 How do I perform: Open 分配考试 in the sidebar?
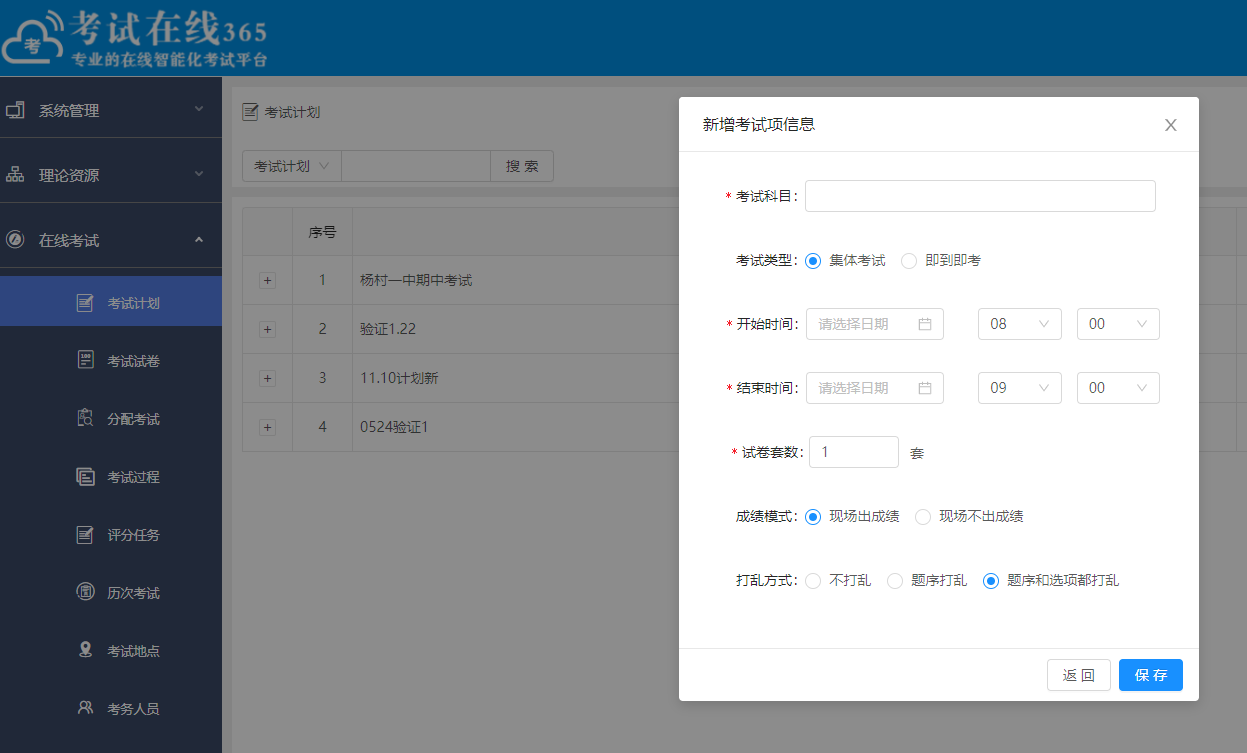tap(110, 419)
